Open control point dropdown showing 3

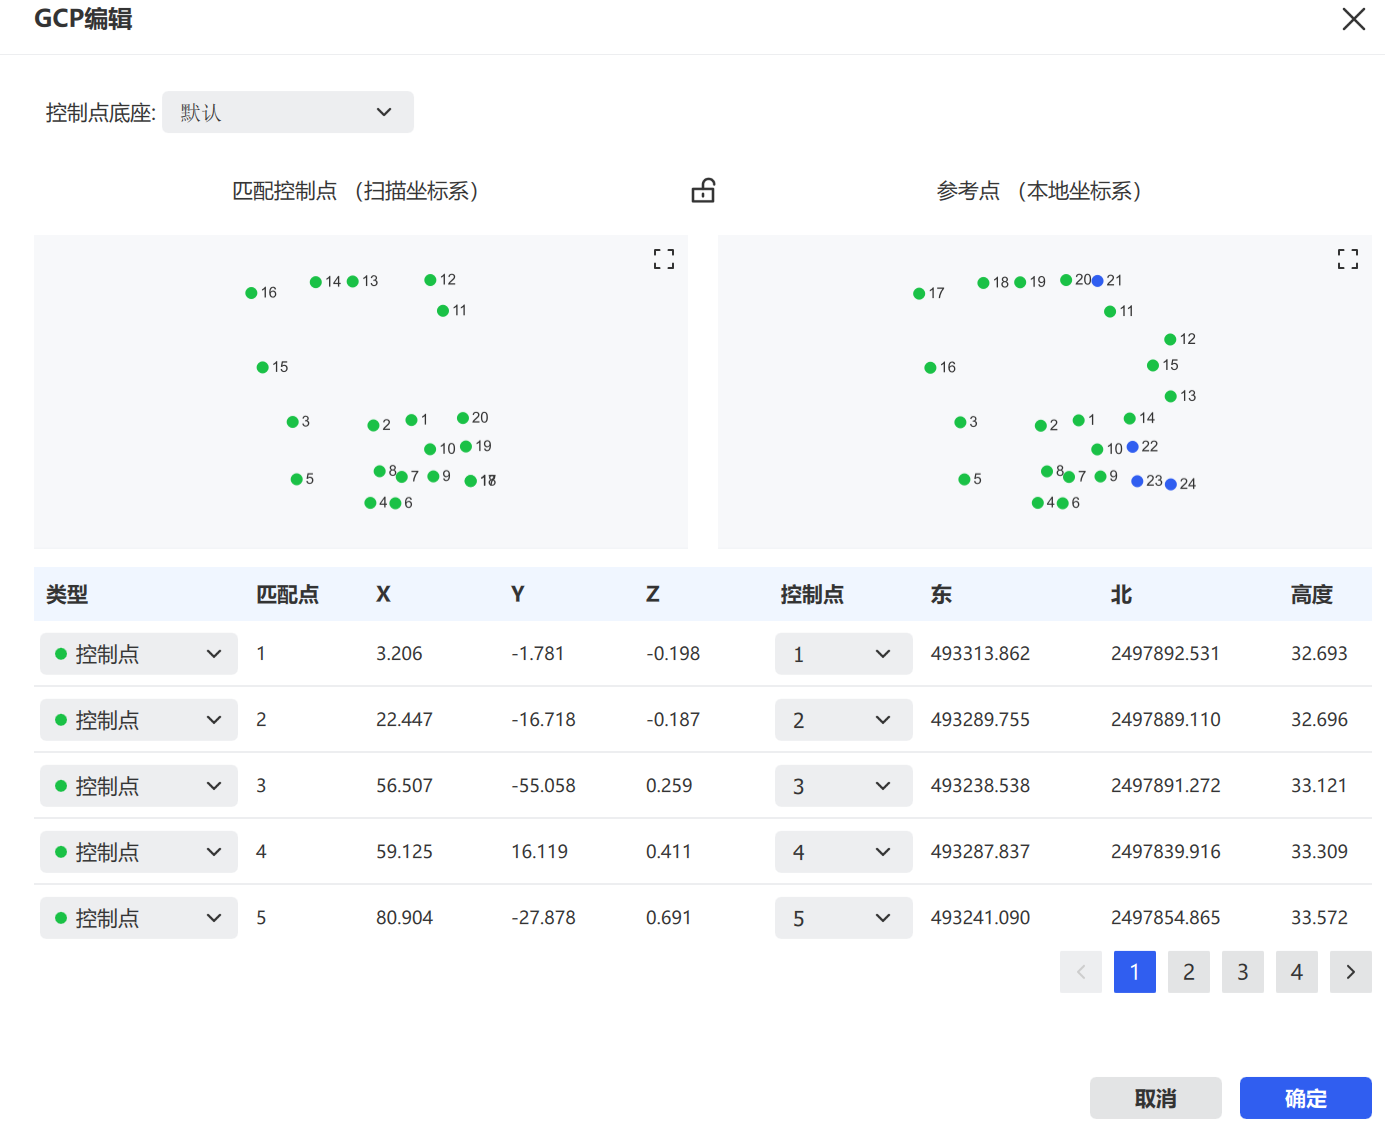843,786
